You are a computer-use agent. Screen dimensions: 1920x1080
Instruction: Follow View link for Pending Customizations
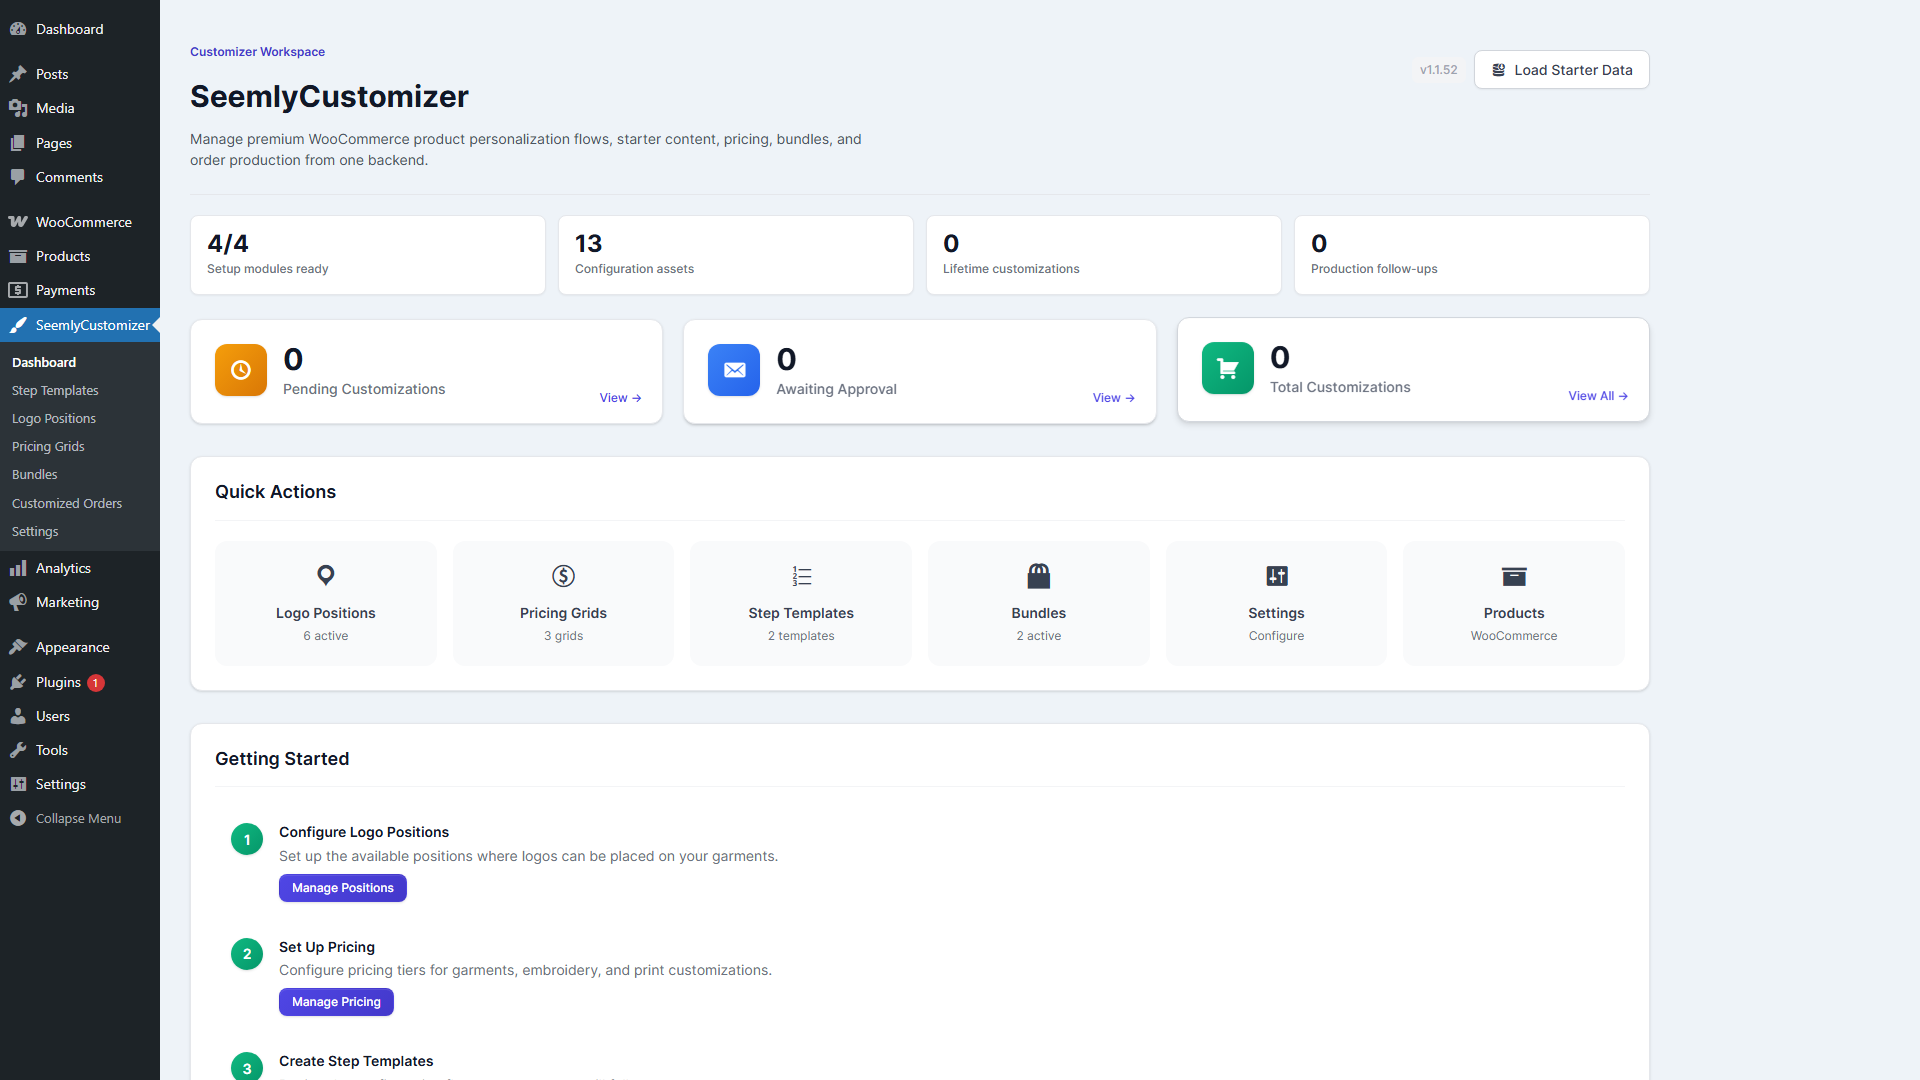click(x=620, y=398)
